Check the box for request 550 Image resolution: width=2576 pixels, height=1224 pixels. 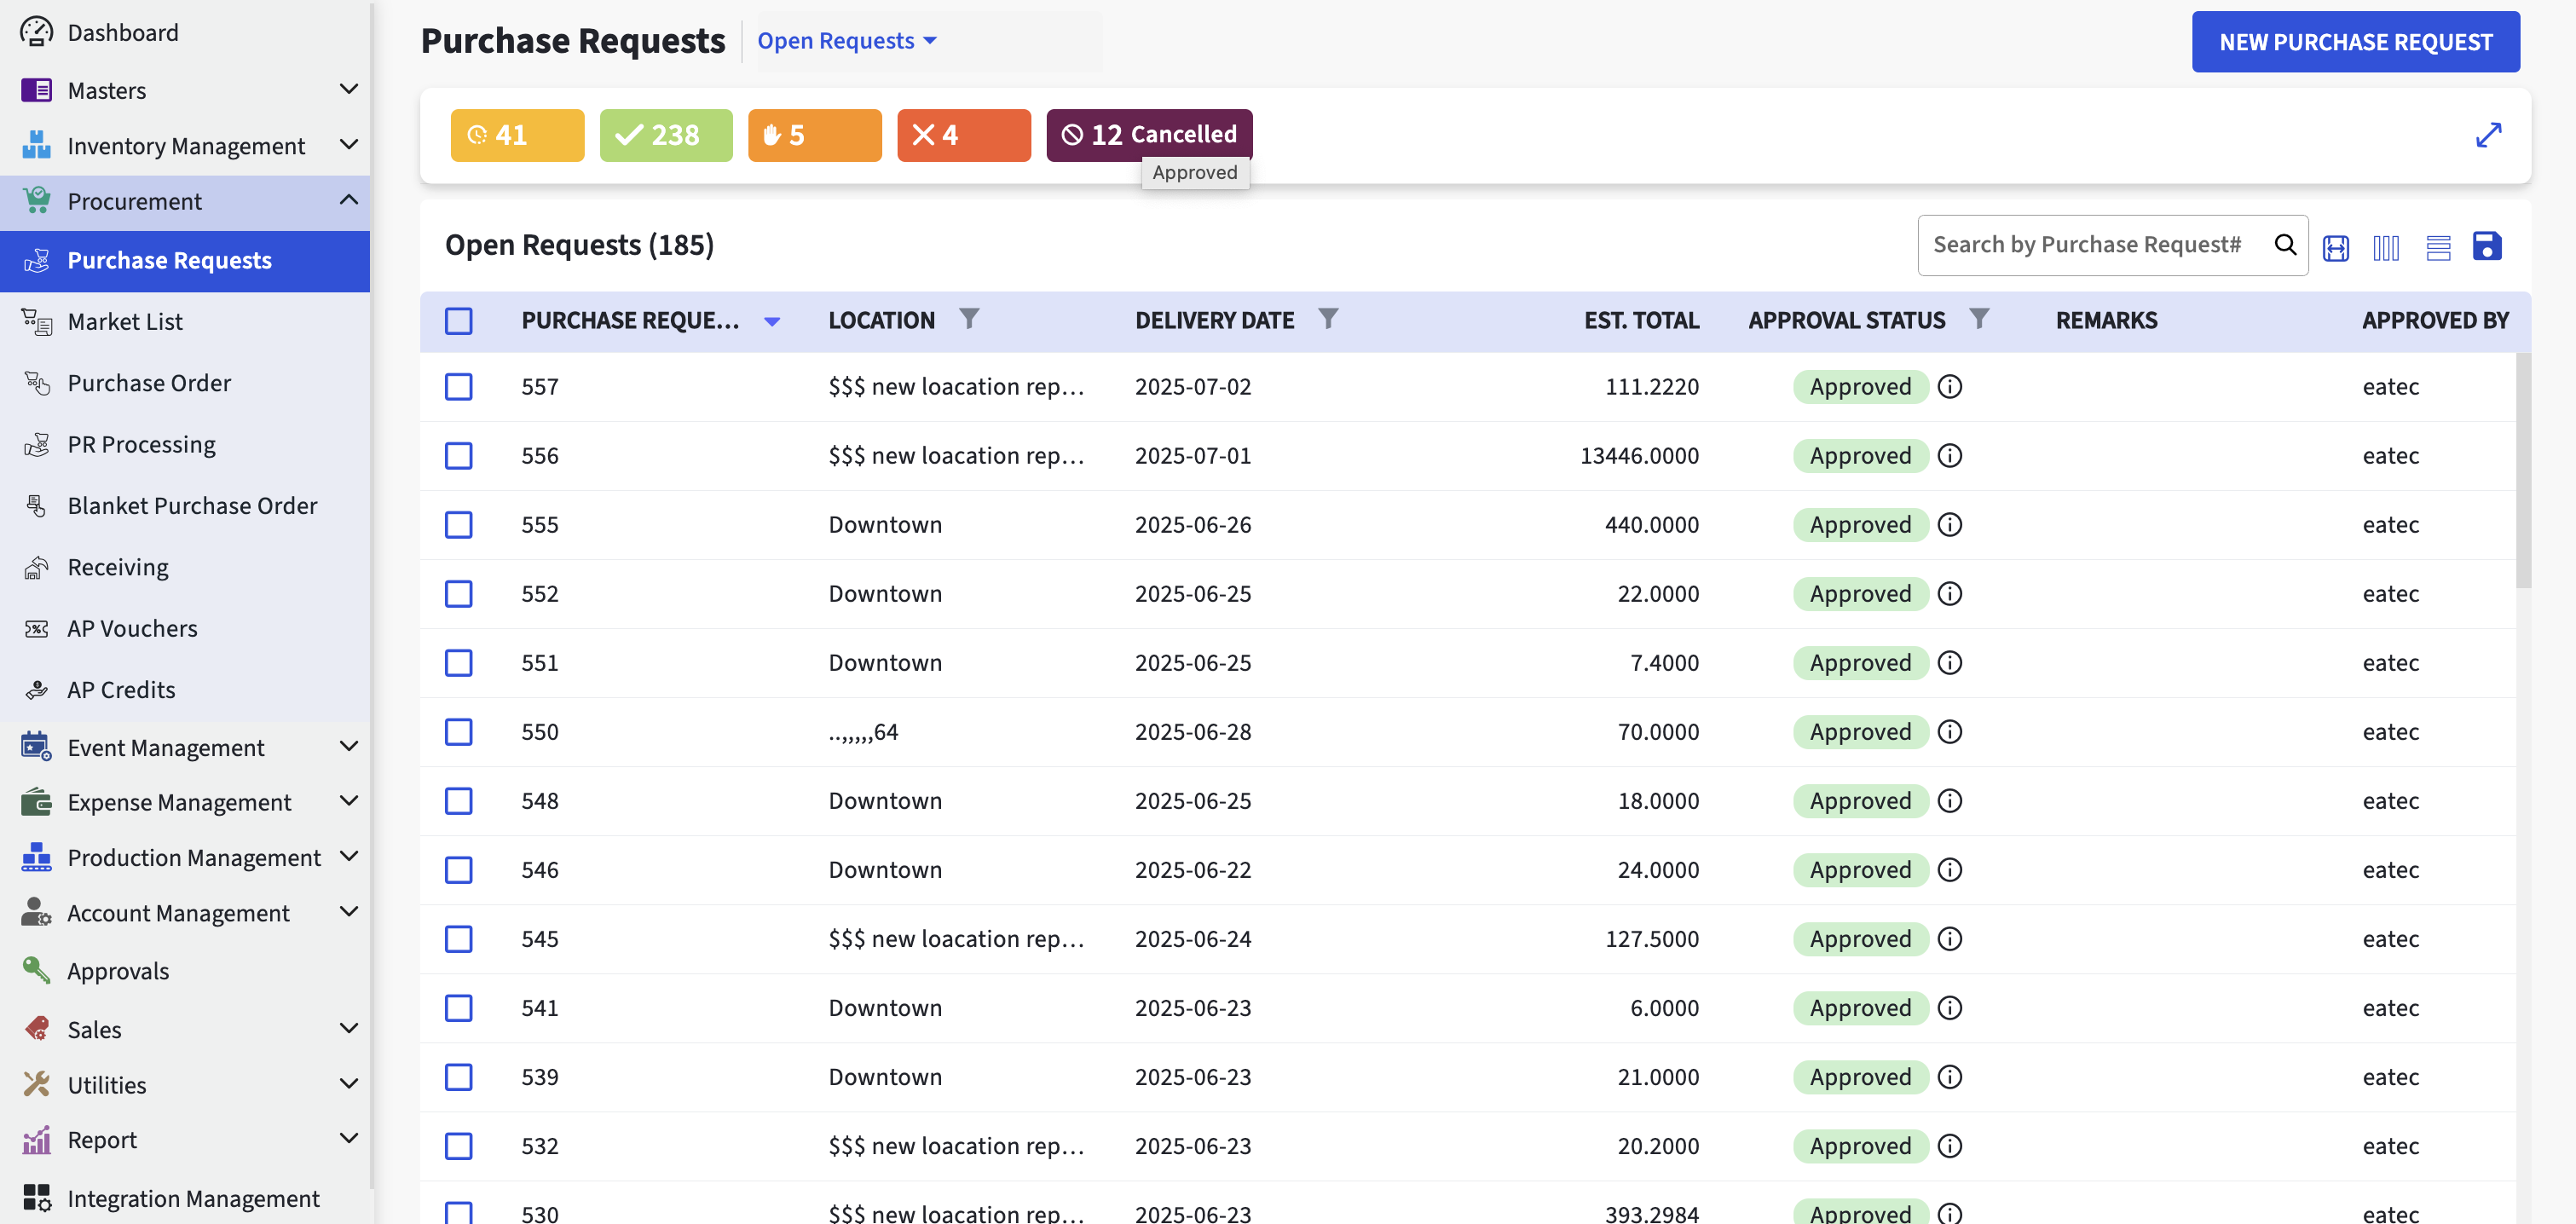pyautogui.click(x=458, y=732)
